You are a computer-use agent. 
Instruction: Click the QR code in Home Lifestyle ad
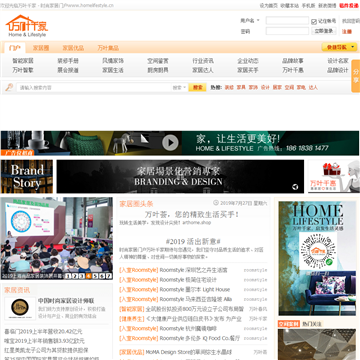coord(318,251)
